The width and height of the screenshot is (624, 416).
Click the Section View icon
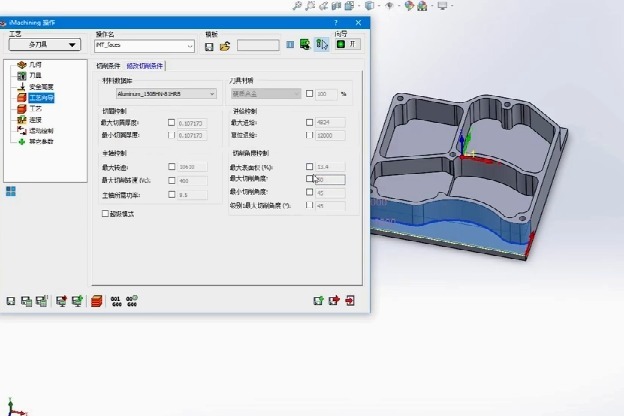point(336,6)
